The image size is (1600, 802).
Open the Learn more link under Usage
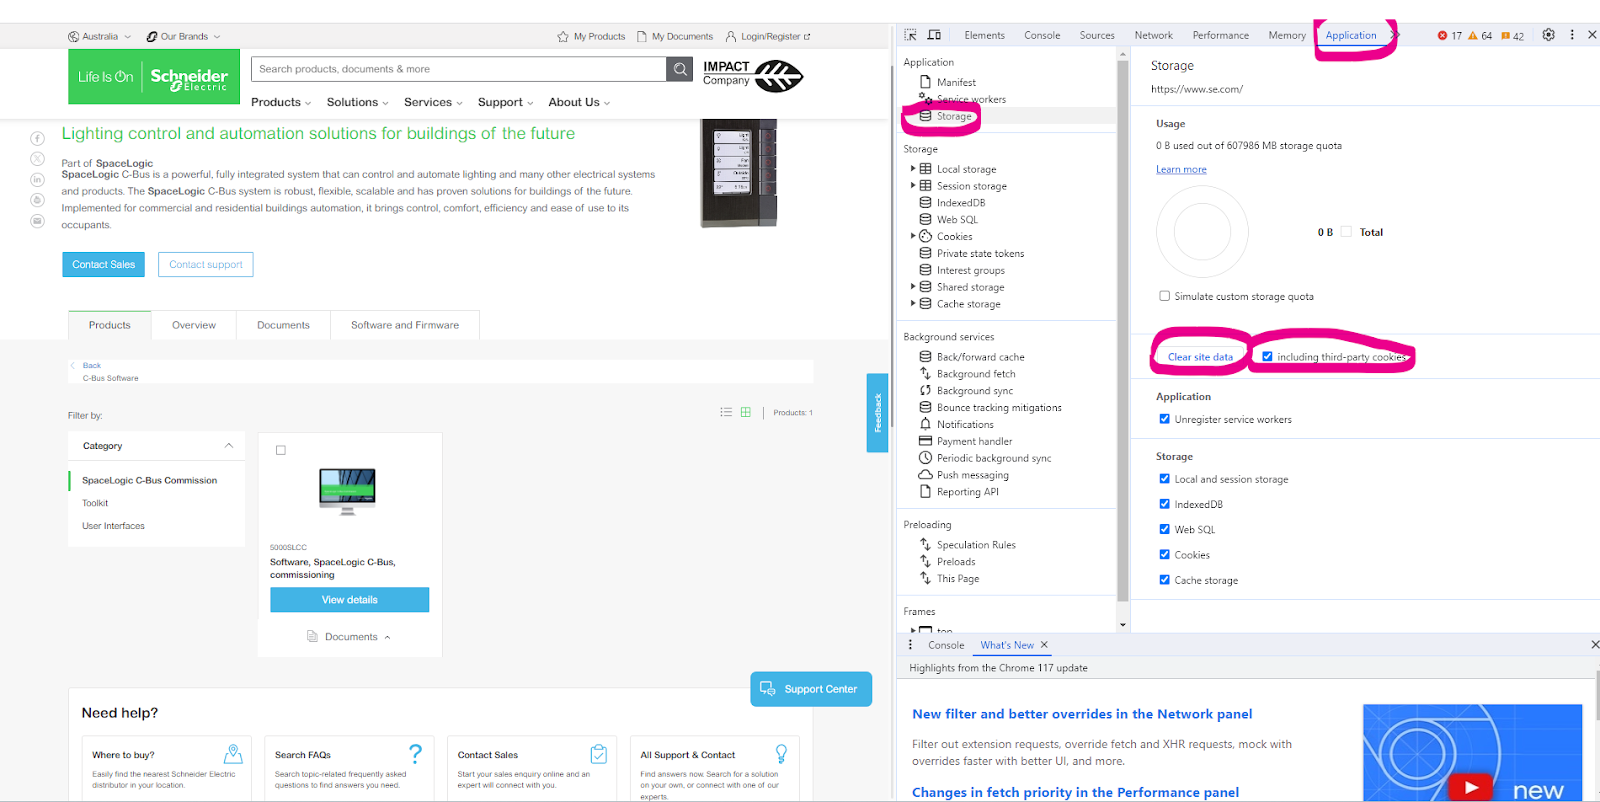tap(1181, 170)
